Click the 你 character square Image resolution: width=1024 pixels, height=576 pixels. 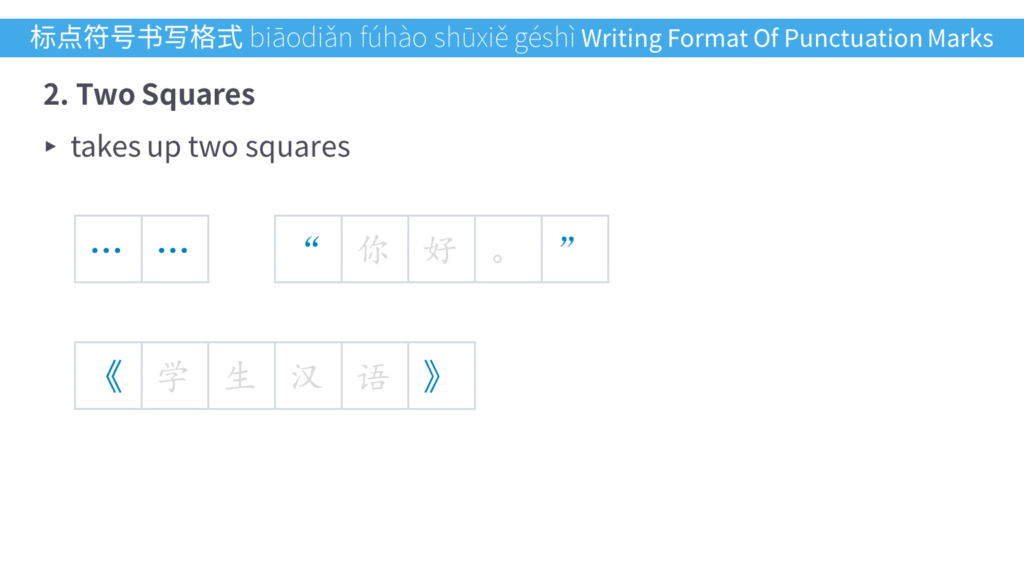click(x=374, y=249)
